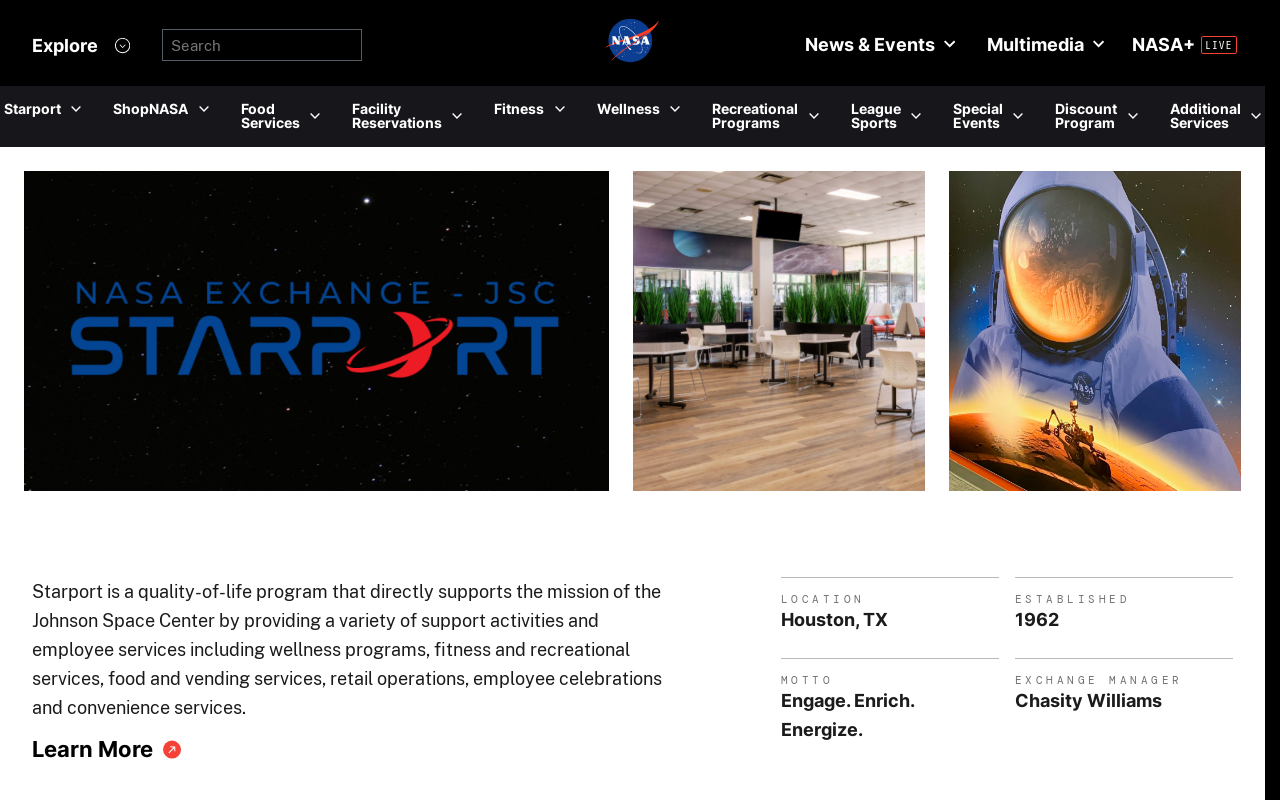This screenshot has width=1280, height=800.
Task: Click the 'MOTTO' label
Action: (806, 680)
